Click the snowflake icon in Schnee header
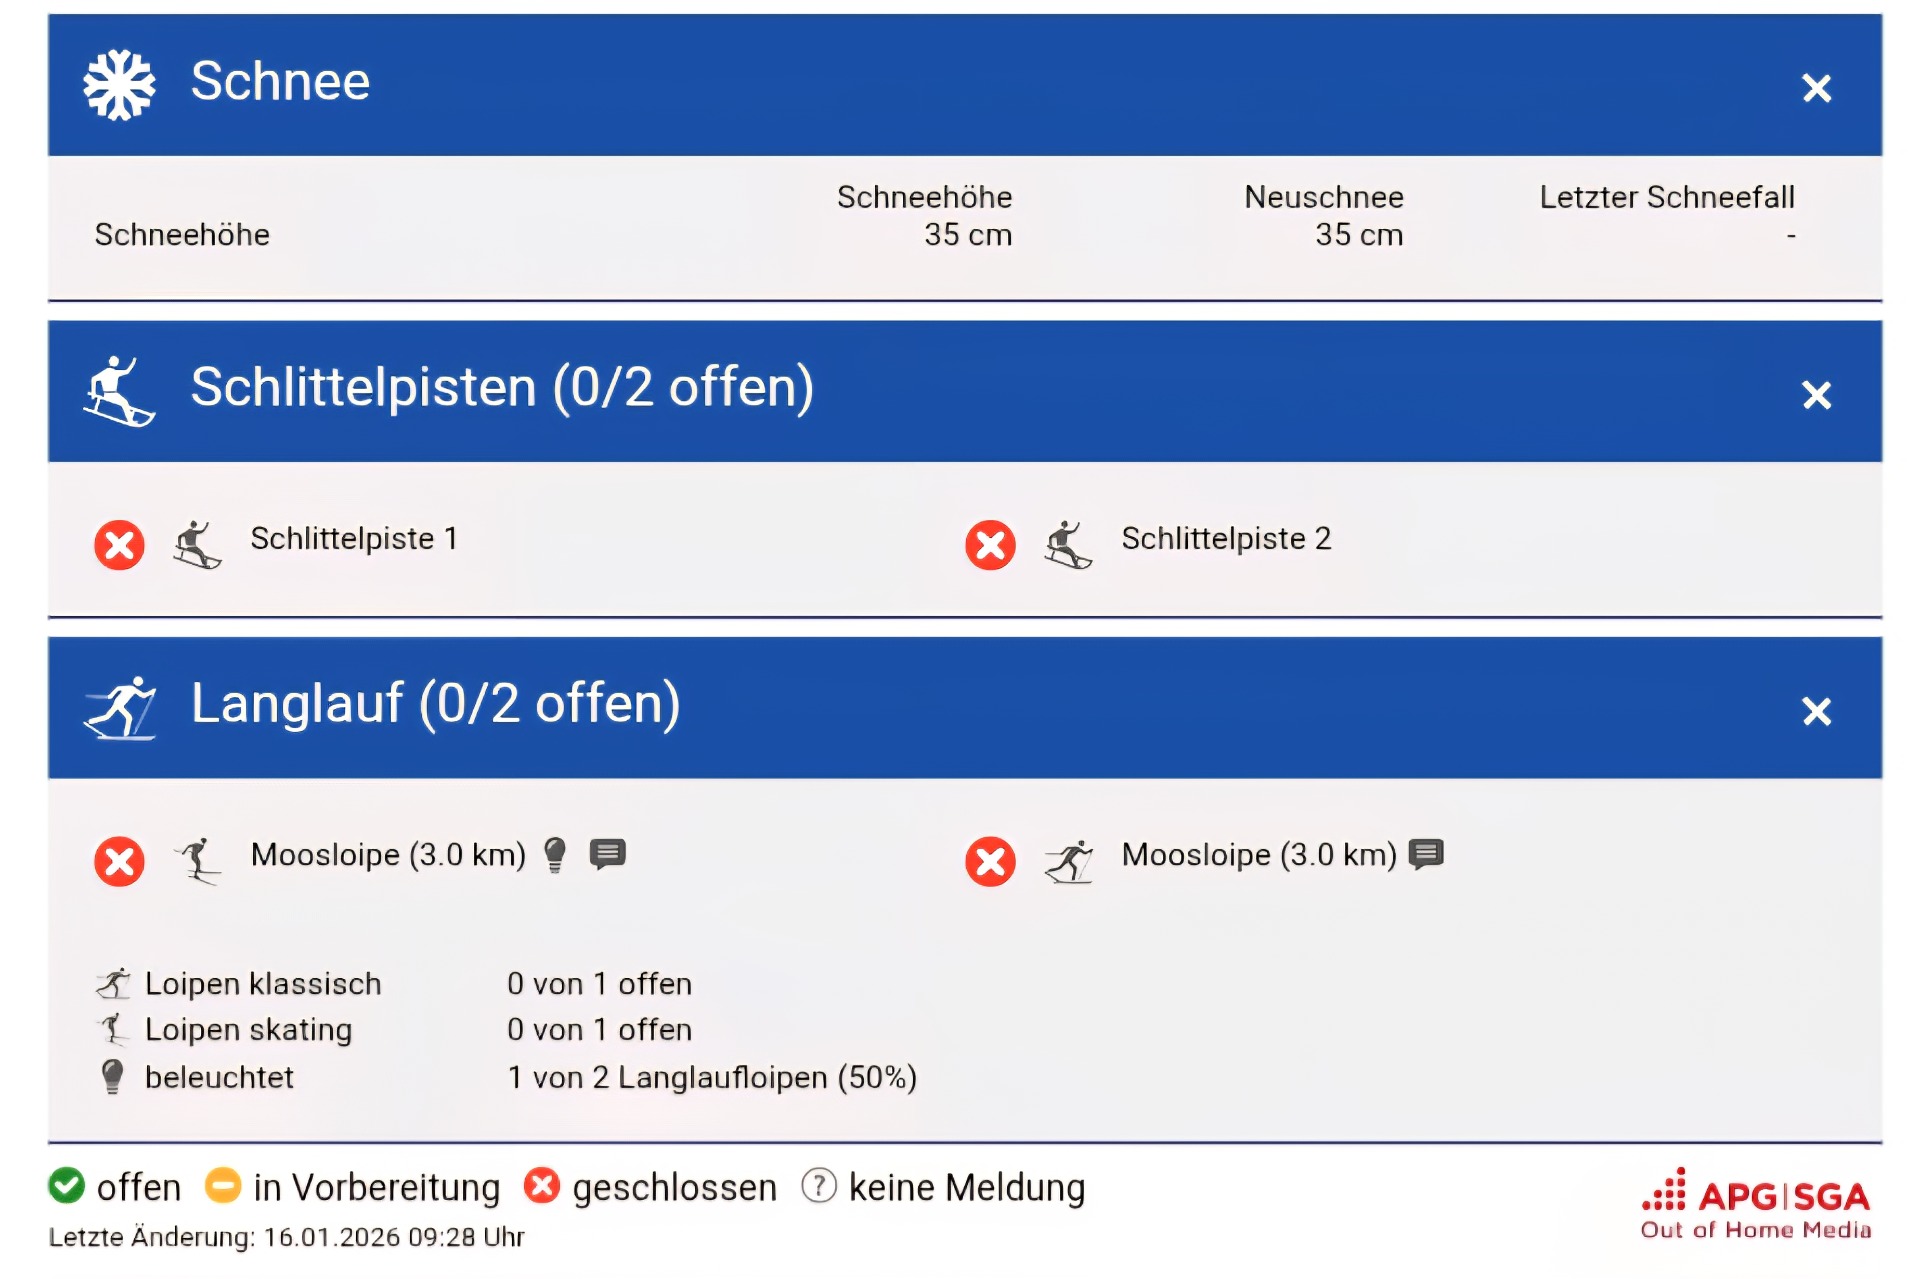1920x1279 pixels. tap(119, 85)
